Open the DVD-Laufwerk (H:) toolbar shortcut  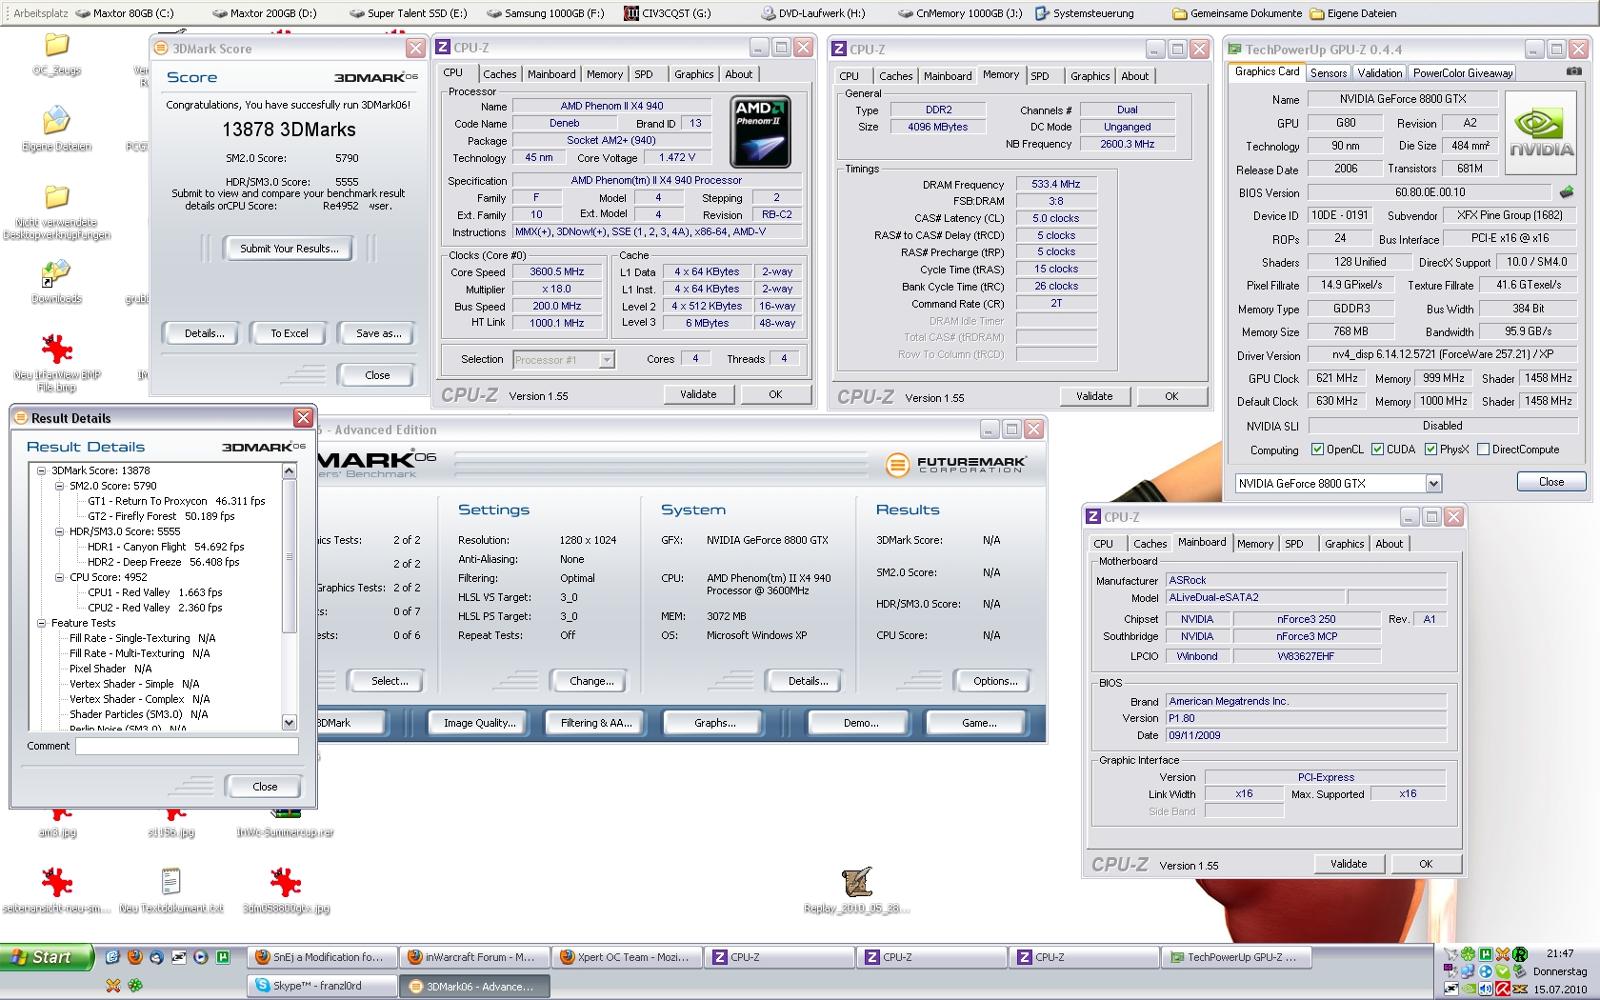[x=813, y=14]
